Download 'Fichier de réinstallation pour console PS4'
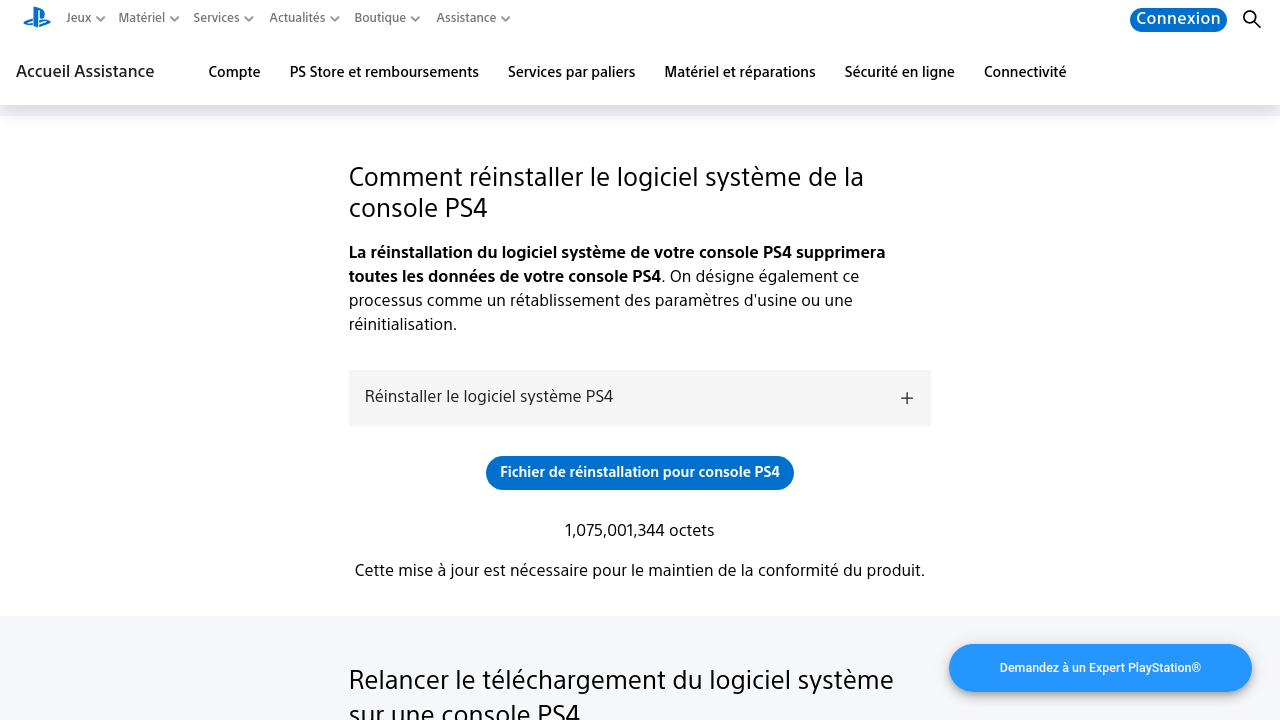Image resolution: width=1280 pixels, height=720 pixels. coord(639,472)
